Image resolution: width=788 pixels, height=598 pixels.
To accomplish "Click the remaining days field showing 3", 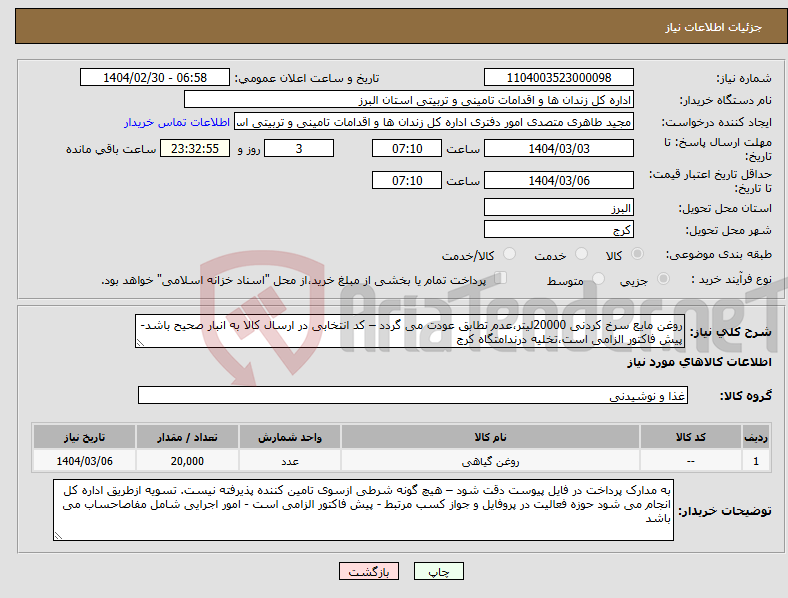I will [299, 148].
